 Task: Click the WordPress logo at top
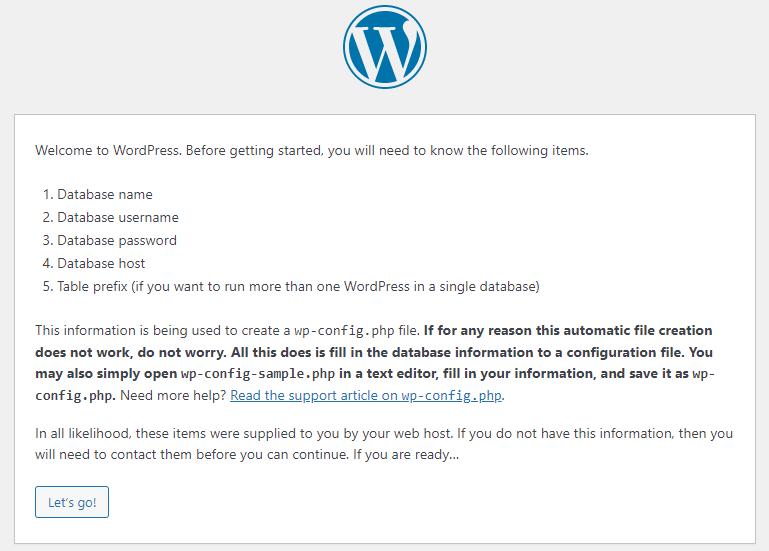(384, 47)
